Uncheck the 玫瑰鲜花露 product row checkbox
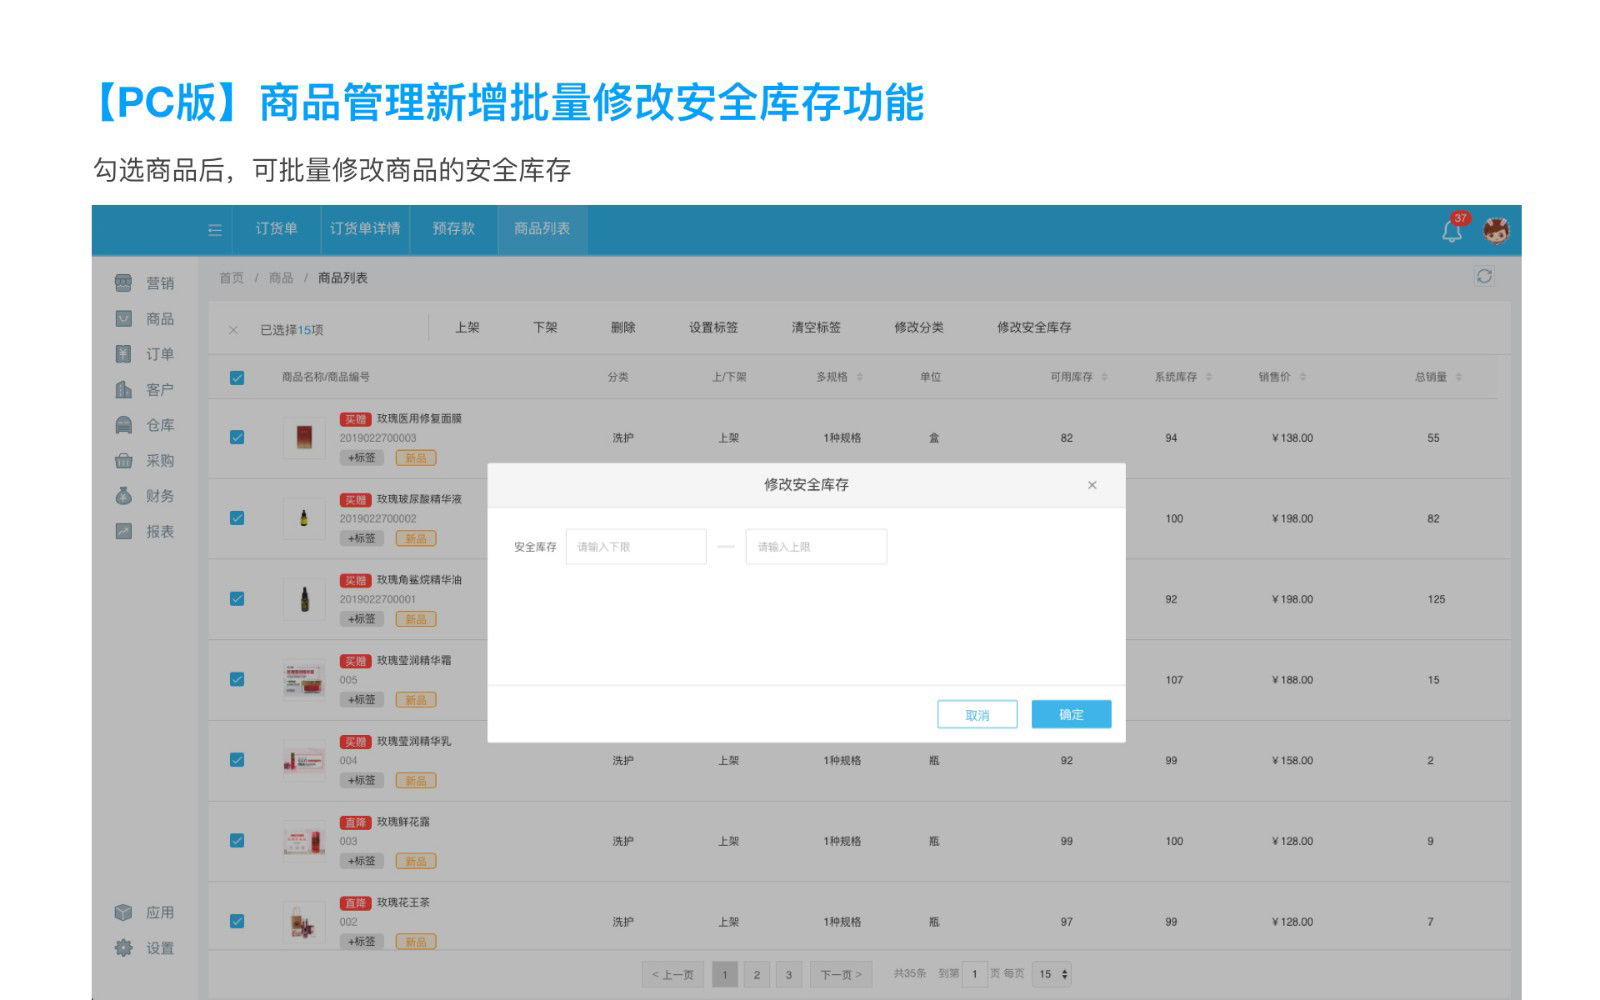The height and width of the screenshot is (1000, 1600). [237, 841]
